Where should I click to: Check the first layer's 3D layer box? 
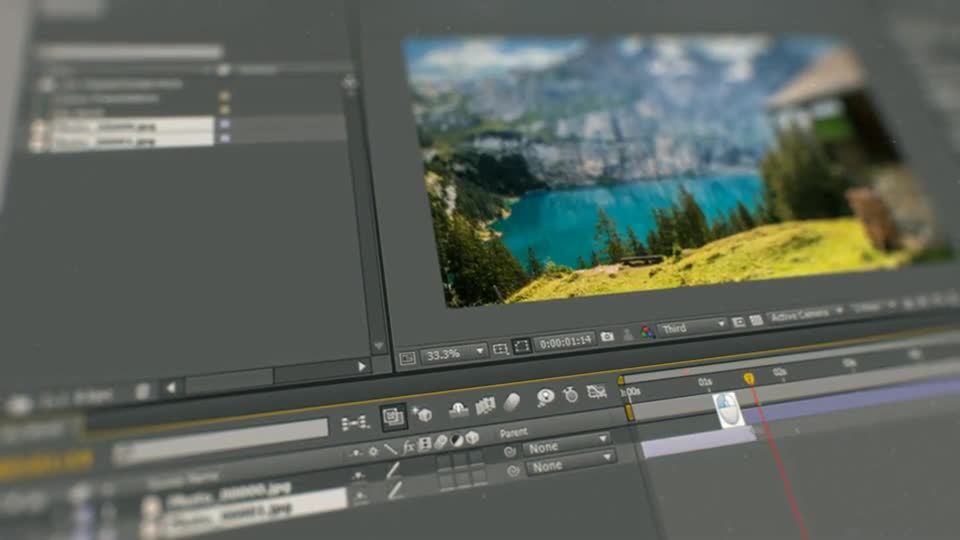(x=475, y=457)
